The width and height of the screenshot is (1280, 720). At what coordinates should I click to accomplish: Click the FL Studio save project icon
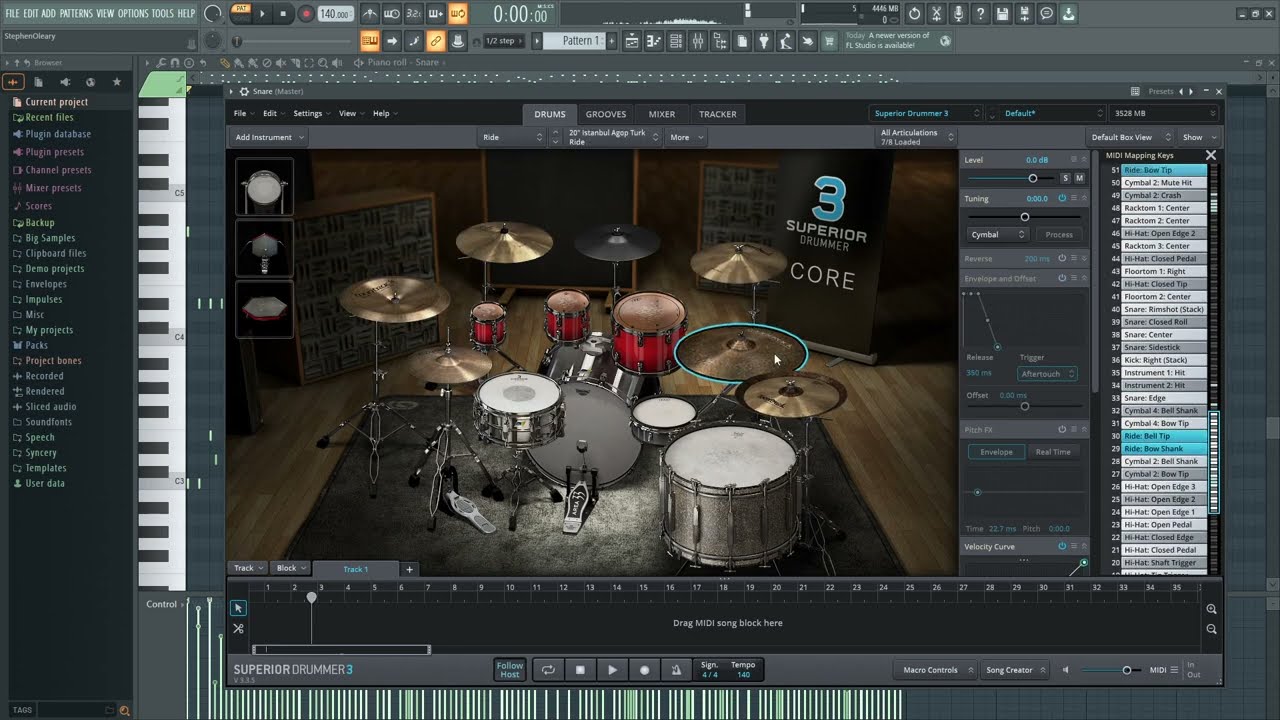click(1003, 14)
